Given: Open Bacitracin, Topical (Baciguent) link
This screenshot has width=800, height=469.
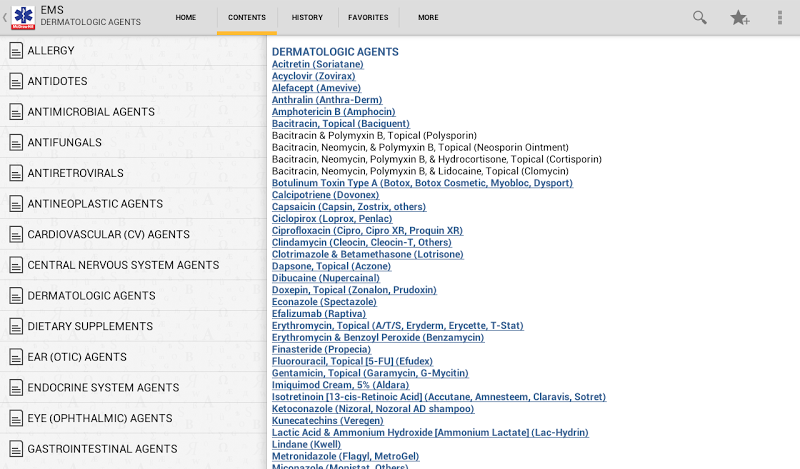Looking at the screenshot, I should pos(341,124).
